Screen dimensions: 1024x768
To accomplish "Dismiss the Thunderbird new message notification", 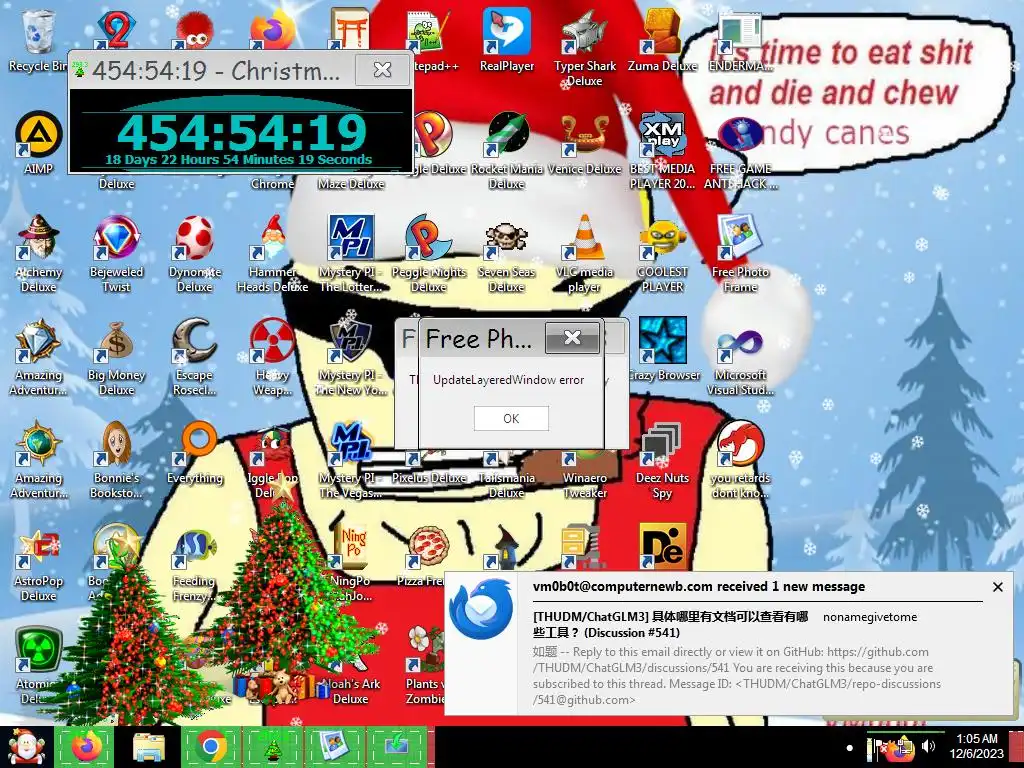I will 997,587.
